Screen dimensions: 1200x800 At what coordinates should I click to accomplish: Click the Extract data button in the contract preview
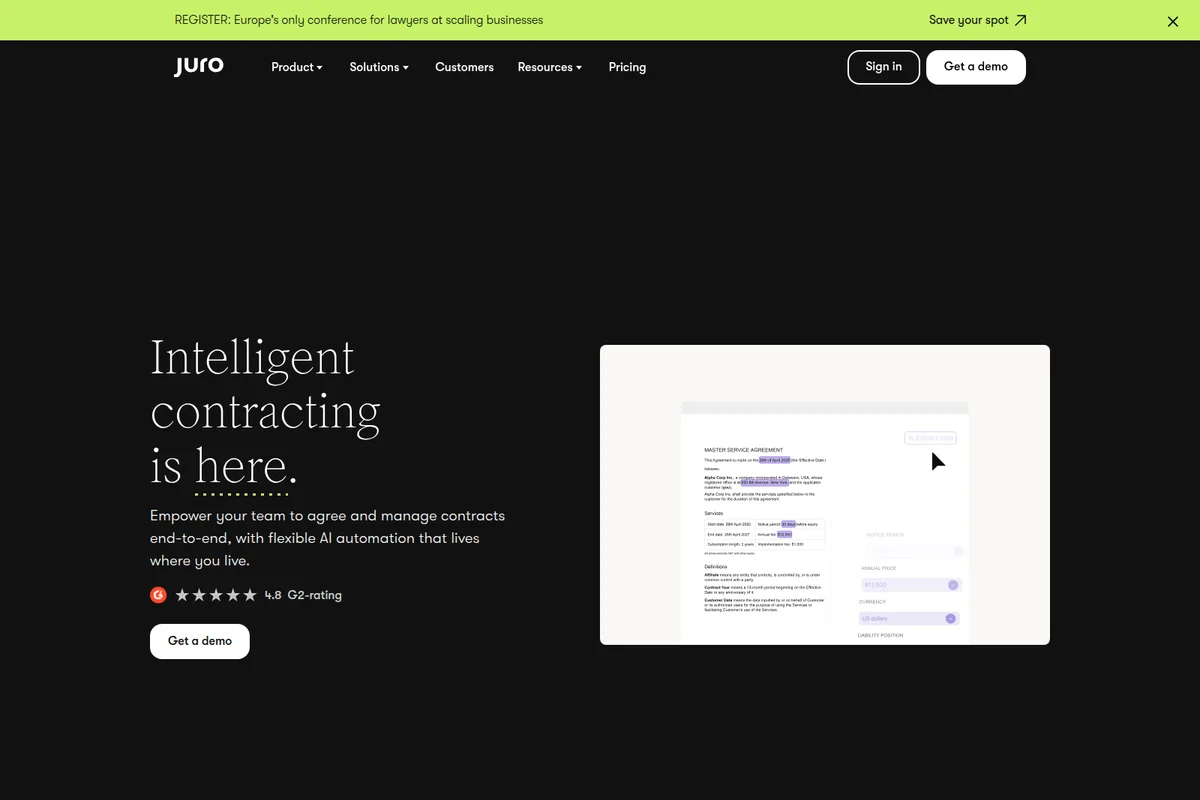point(932,437)
